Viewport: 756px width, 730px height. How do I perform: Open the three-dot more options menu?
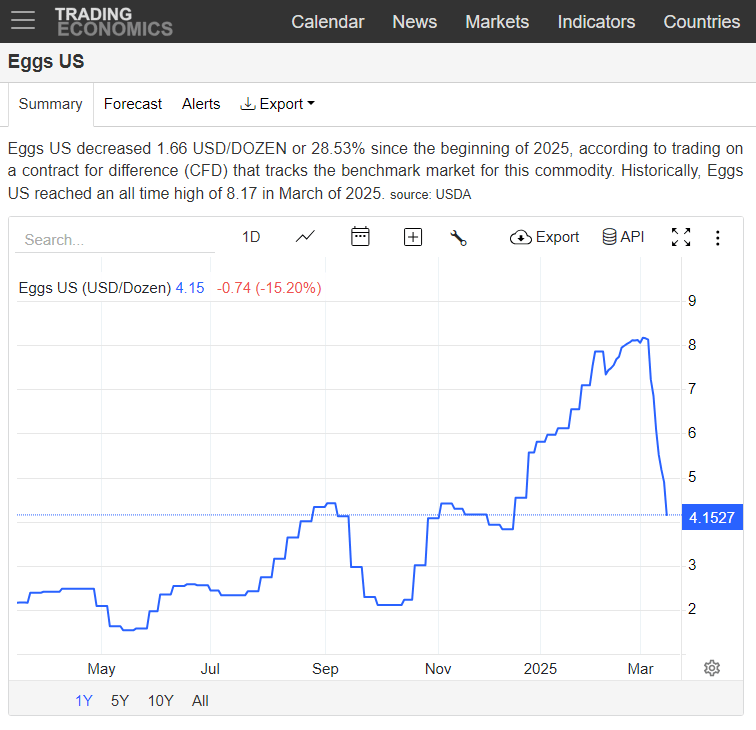pos(717,238)
